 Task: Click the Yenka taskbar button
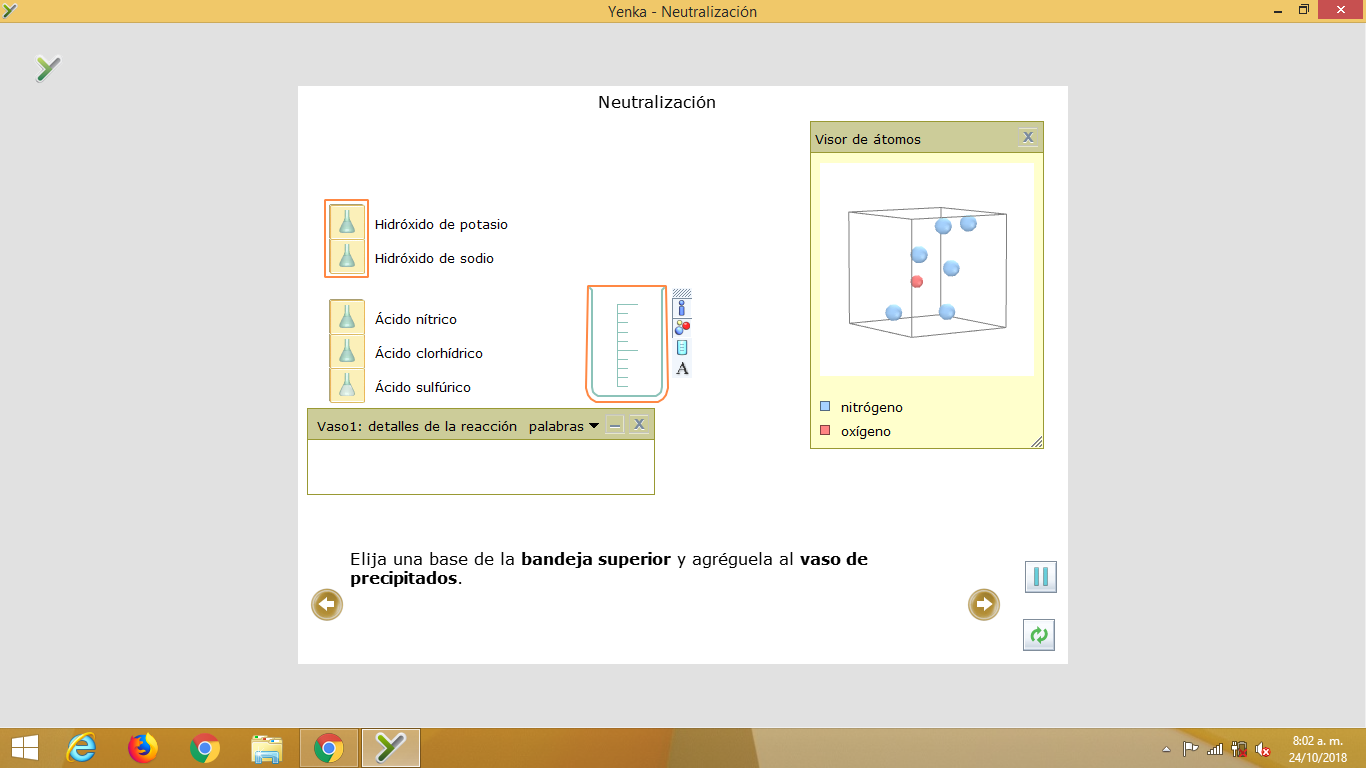pyautogui.click(x=391, y=748)
